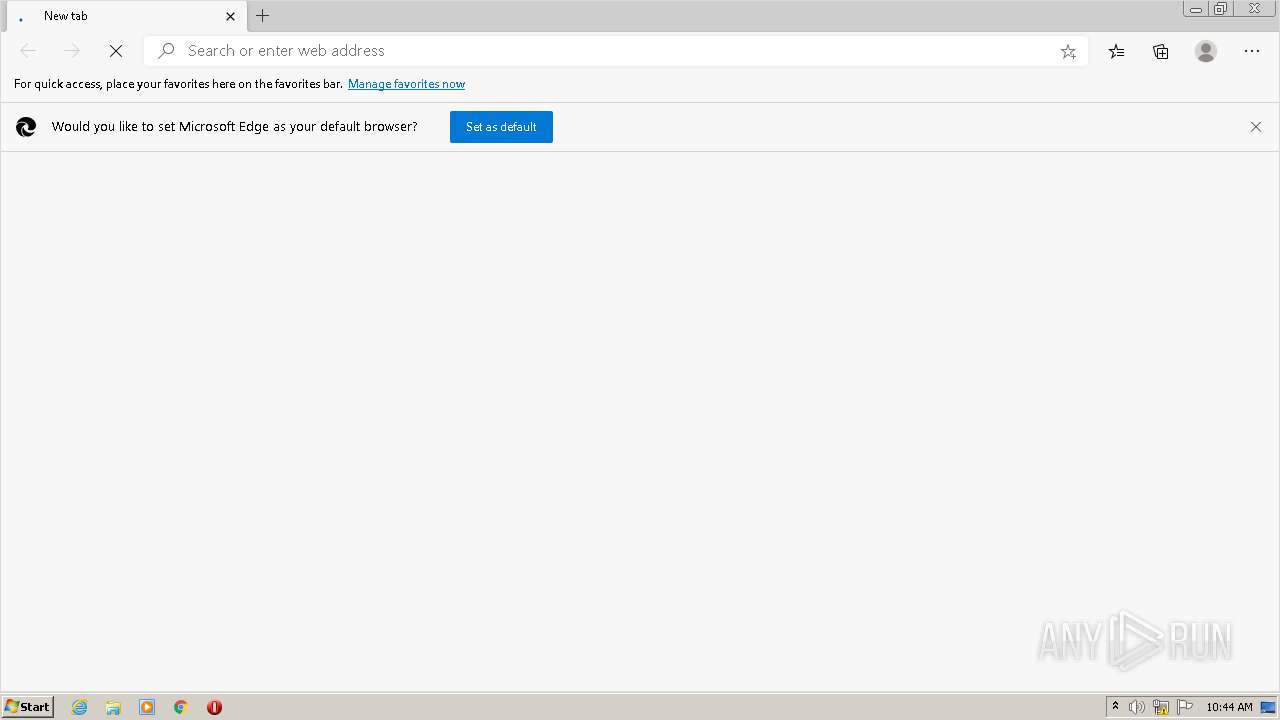Dismiss the default browser prompt
This screenshot has width=1280, height=720.
[x=1256, y=127]
